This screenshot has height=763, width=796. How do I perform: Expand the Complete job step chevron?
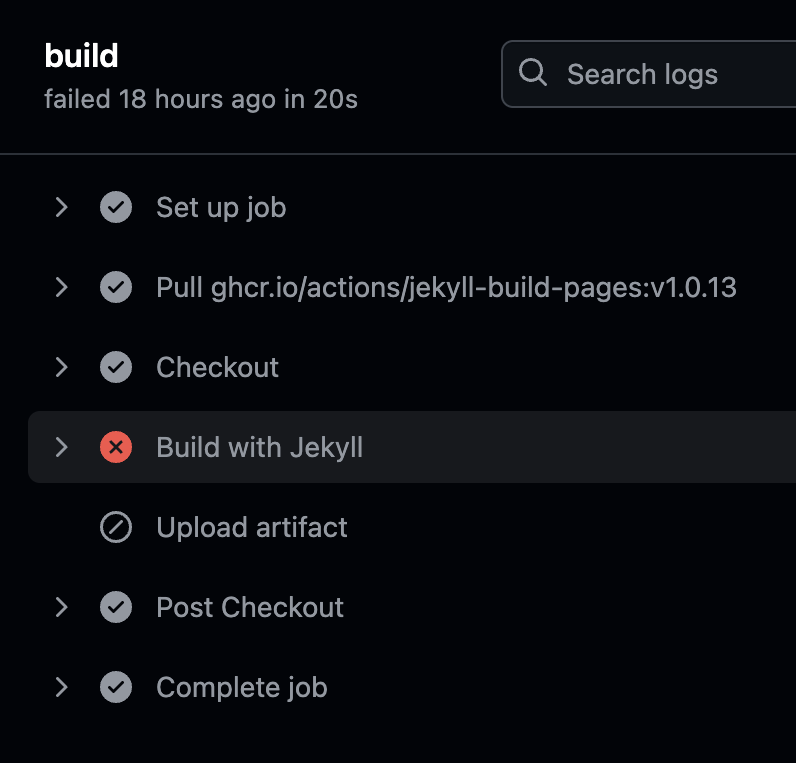[x=62, y=687]
